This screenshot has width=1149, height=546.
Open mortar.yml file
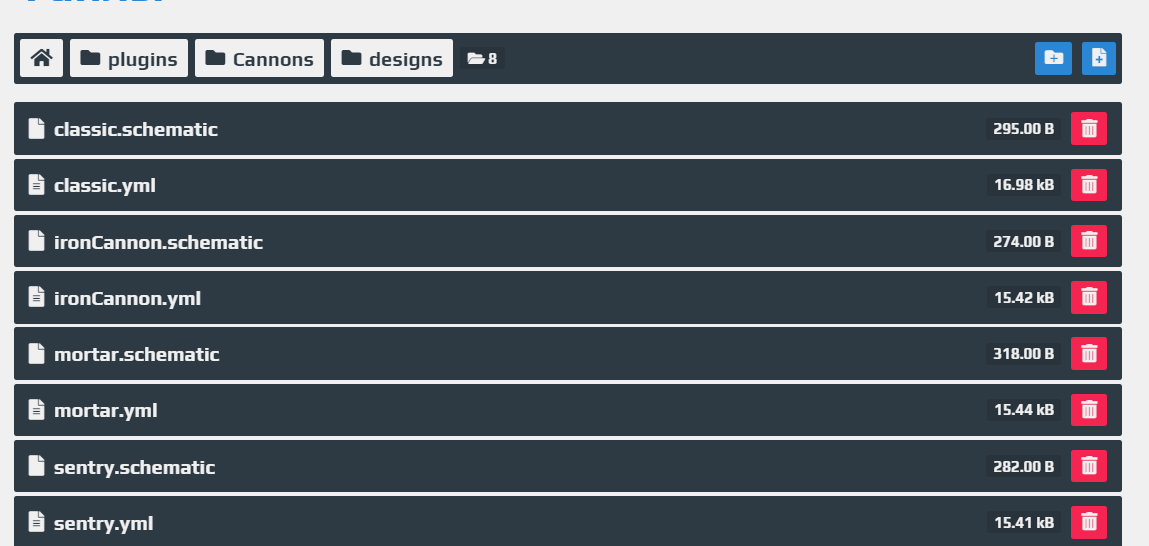point(106,410)
